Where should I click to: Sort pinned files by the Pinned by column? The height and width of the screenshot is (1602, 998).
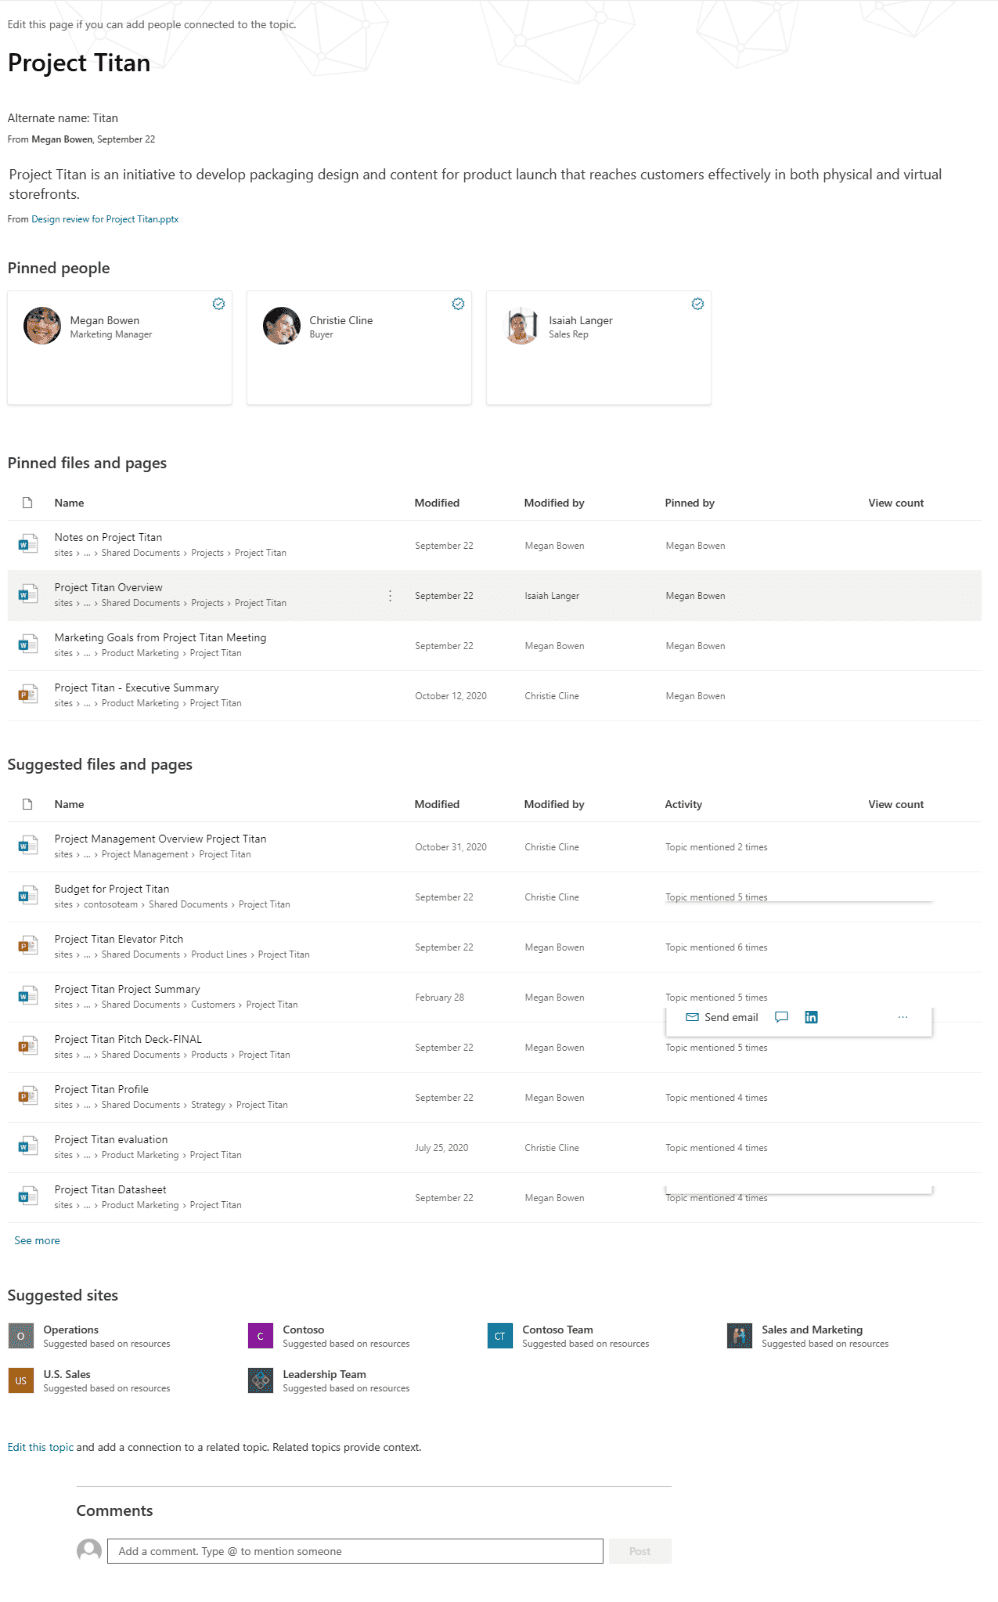click(689, 503)
